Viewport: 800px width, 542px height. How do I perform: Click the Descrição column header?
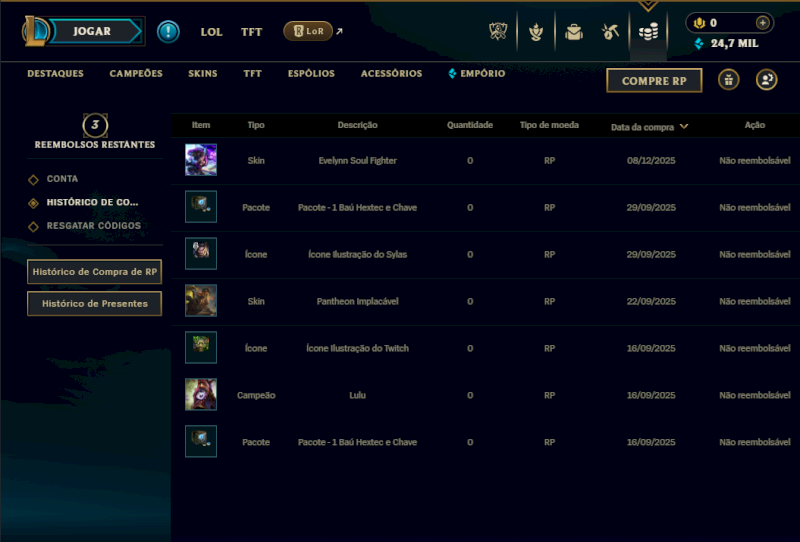pyautogui.click(x=357, y=125)
